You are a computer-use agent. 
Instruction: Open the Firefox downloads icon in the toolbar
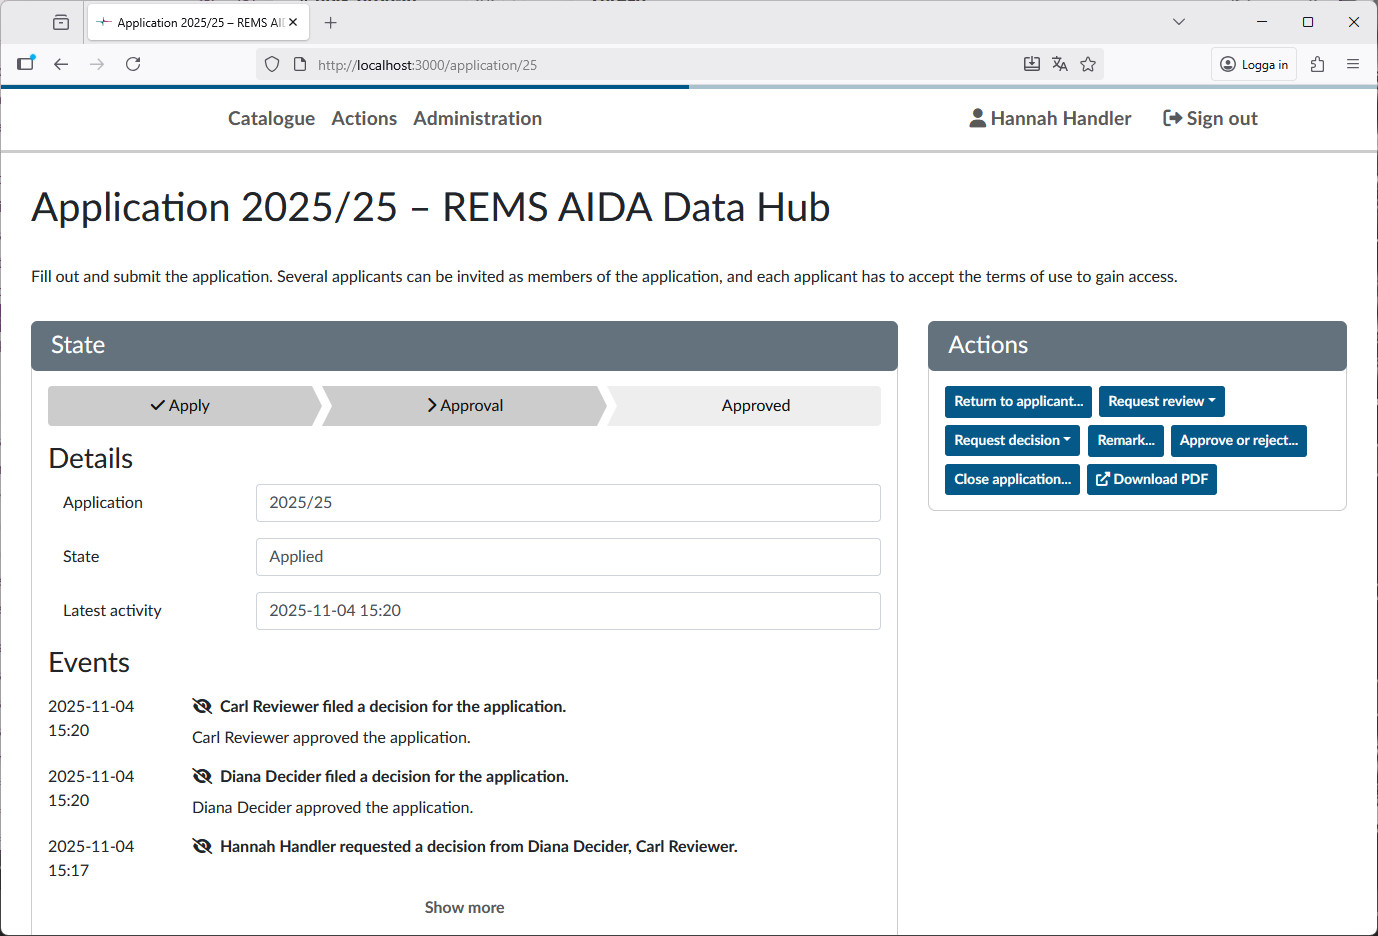click(x=1031, y=63)
